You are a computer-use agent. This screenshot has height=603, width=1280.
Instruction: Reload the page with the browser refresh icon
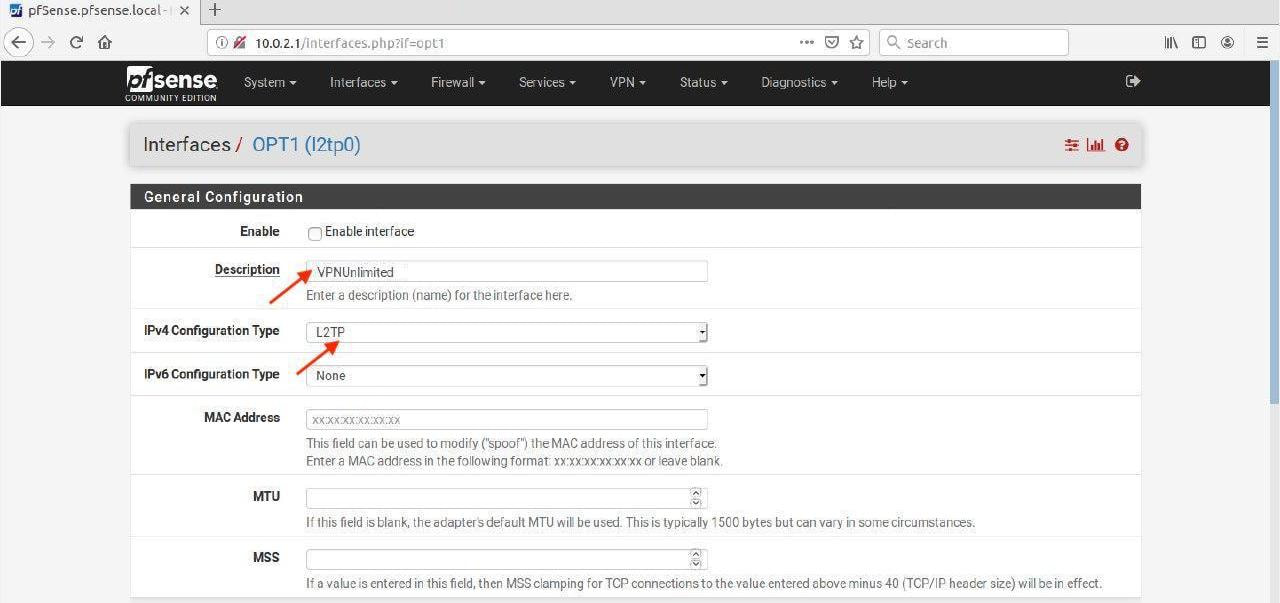[76, 43]
